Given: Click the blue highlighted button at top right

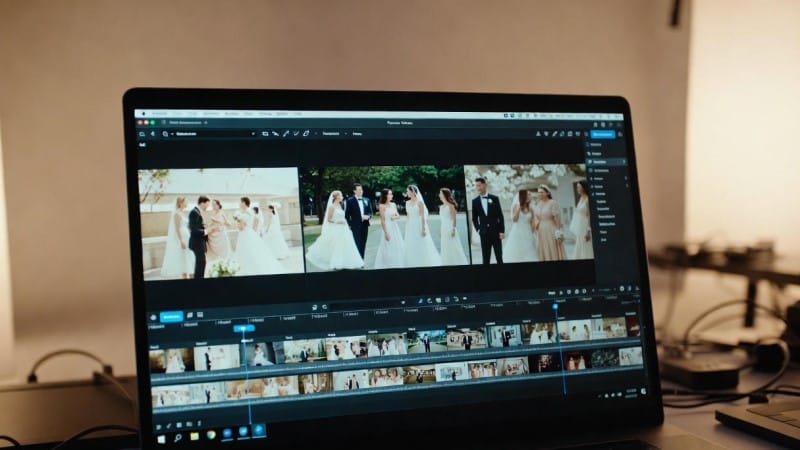Looking at the screenshot, I should [603, 134].
